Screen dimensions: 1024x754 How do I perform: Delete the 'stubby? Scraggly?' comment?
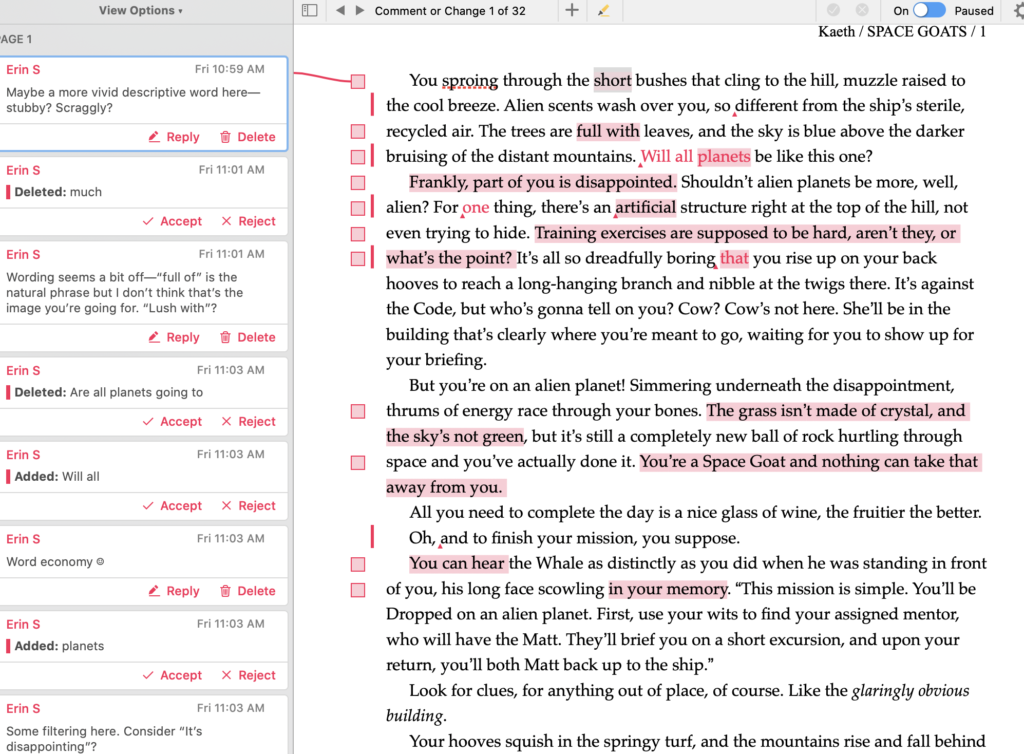(248, 137)
